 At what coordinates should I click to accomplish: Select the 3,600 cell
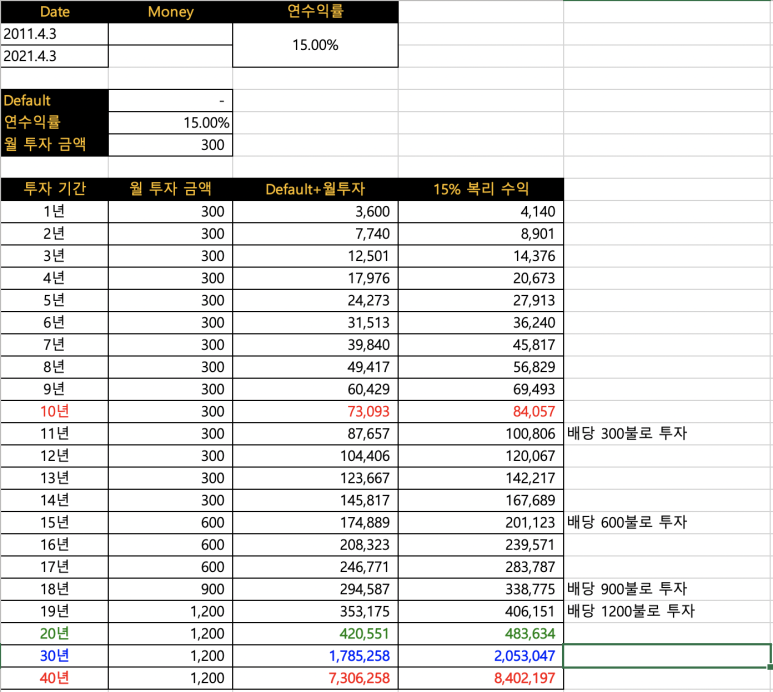[x=315, y=211]
